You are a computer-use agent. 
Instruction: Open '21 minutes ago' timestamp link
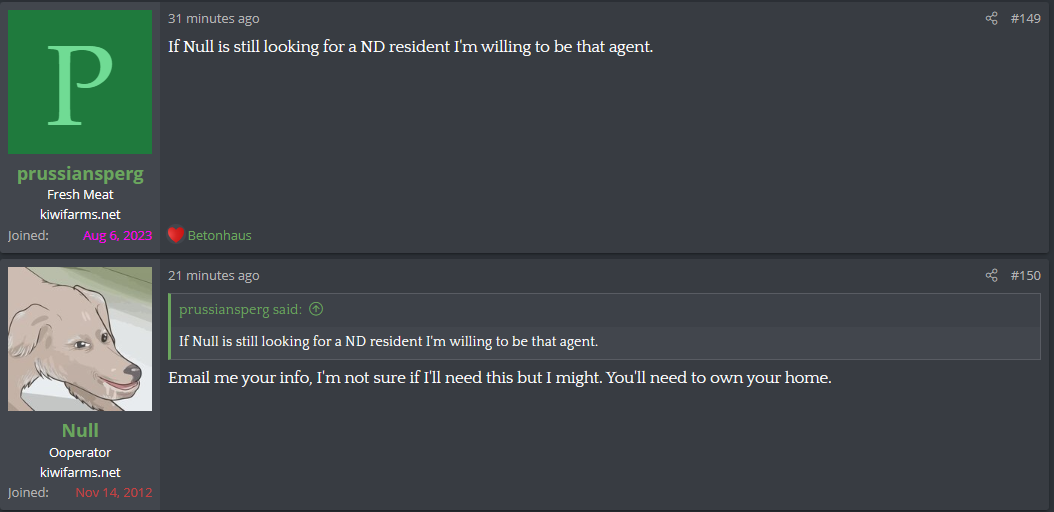pos(213,275)
